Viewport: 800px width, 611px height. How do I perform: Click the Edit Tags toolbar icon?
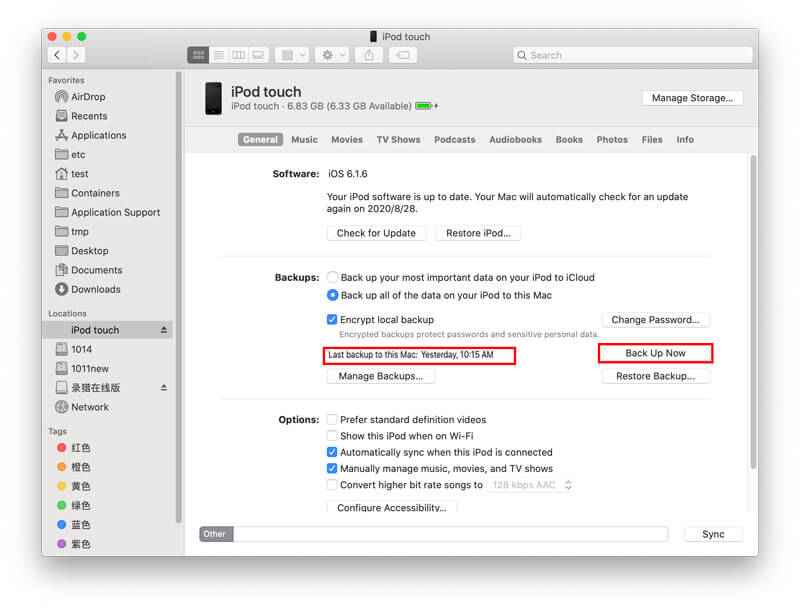[x=403, y=55]
